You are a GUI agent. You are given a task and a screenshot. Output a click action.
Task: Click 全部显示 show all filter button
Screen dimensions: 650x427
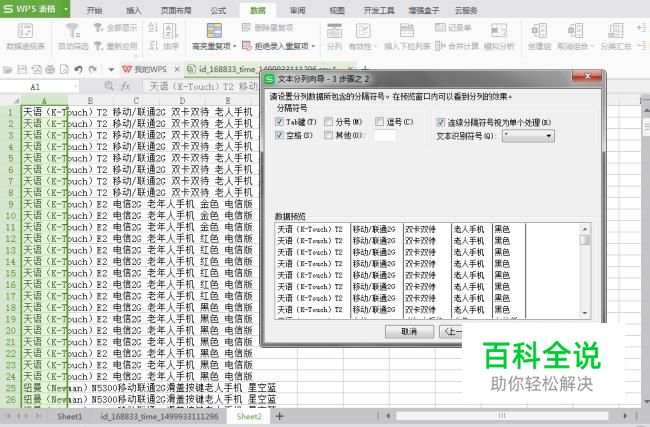115,28
